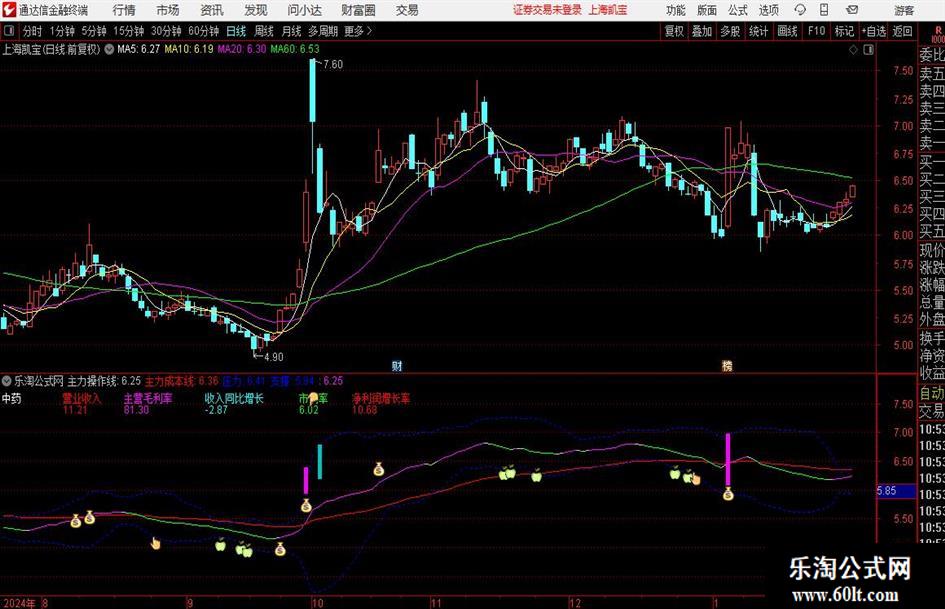Switch to 60分钟 period
945x609 pixels.
click(203, 31)
